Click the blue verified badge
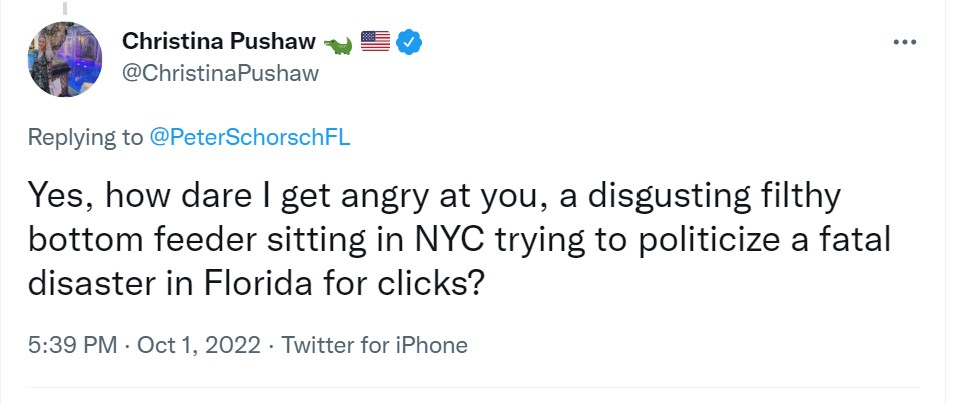This screenshot has width=953, height=404. pos(410,42)
